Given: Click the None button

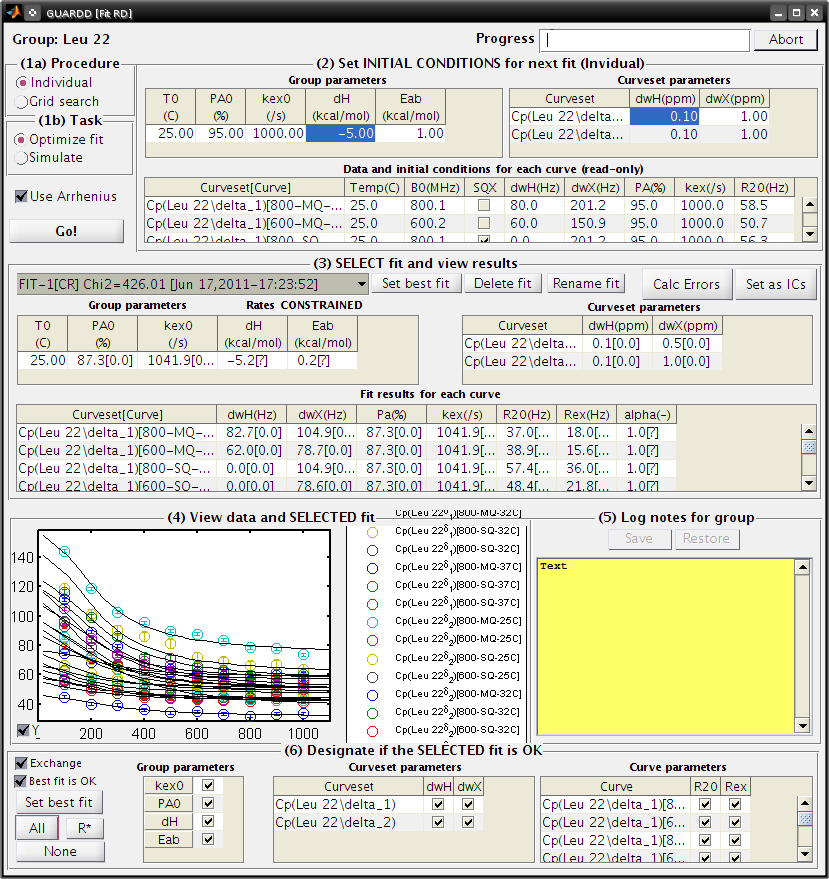Looking at the screenshot, I should (x=60, y=852).
